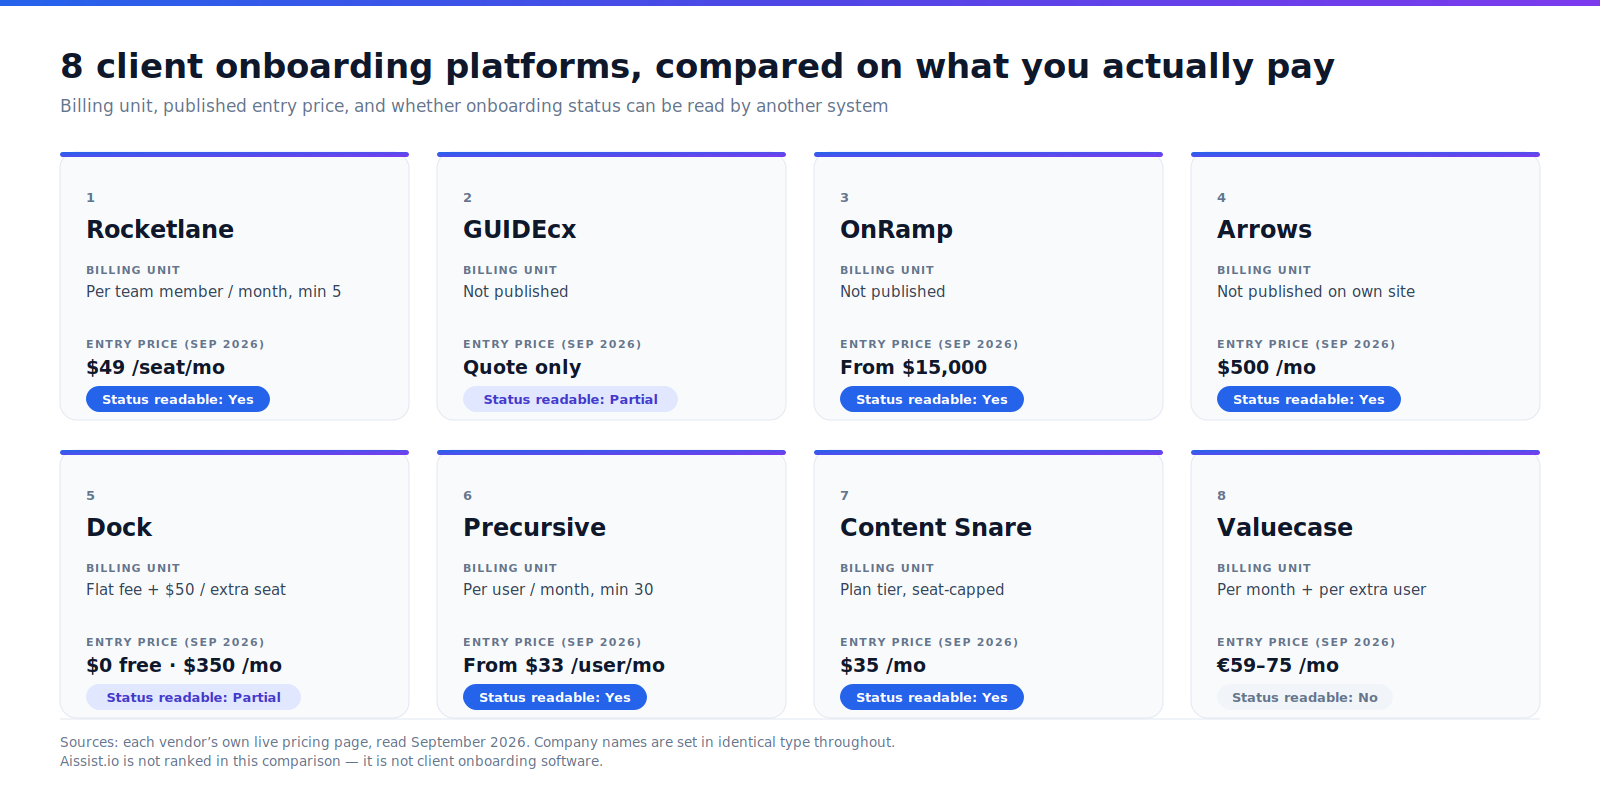Select the €59–75 /mo price text
1600x800 pixels.
click(x=1278, y=665)
